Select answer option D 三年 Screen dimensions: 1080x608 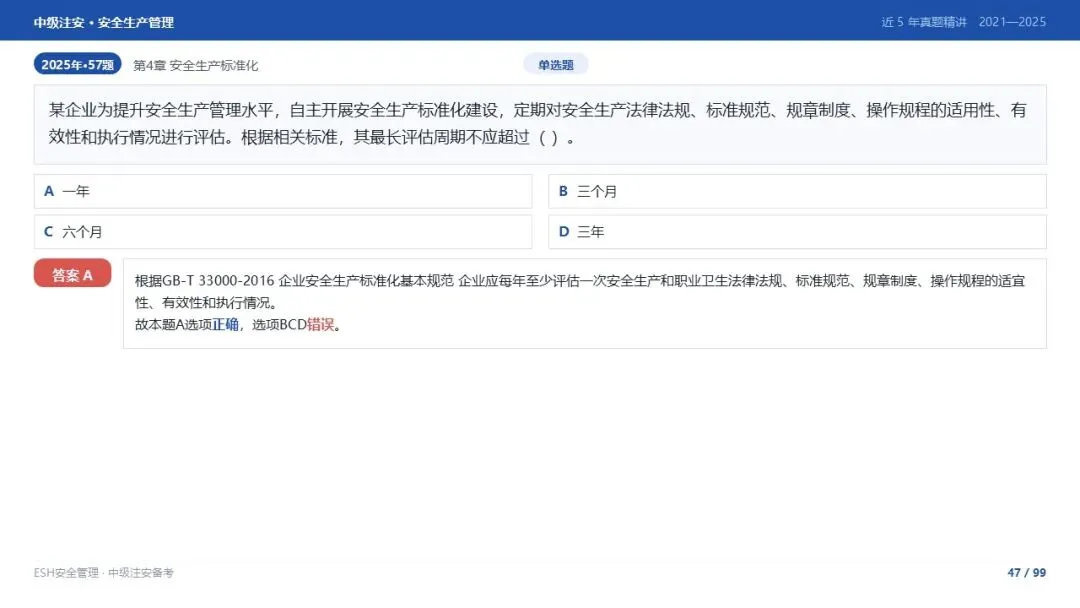797,232
